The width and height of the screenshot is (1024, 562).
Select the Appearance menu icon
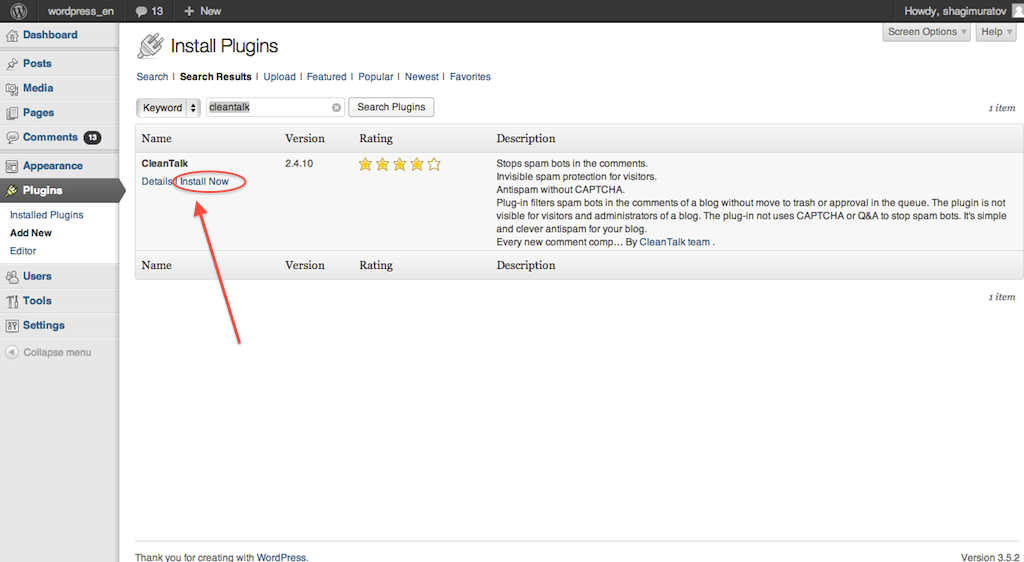click(x=12, y=166)
